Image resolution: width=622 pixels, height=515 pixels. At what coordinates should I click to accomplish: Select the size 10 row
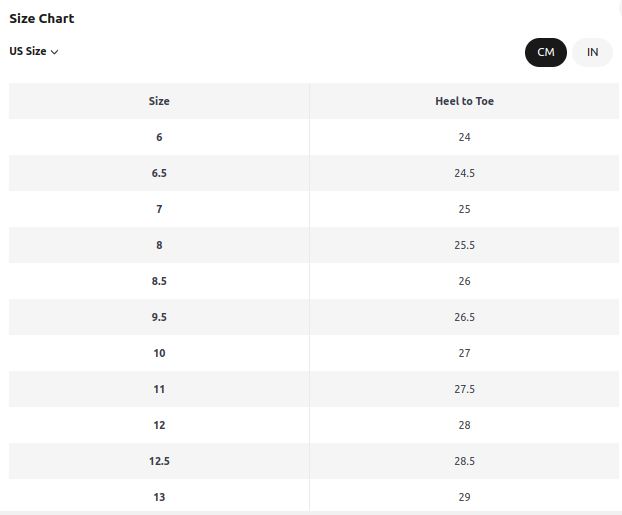pyautogui.click(x=314, y=353)
